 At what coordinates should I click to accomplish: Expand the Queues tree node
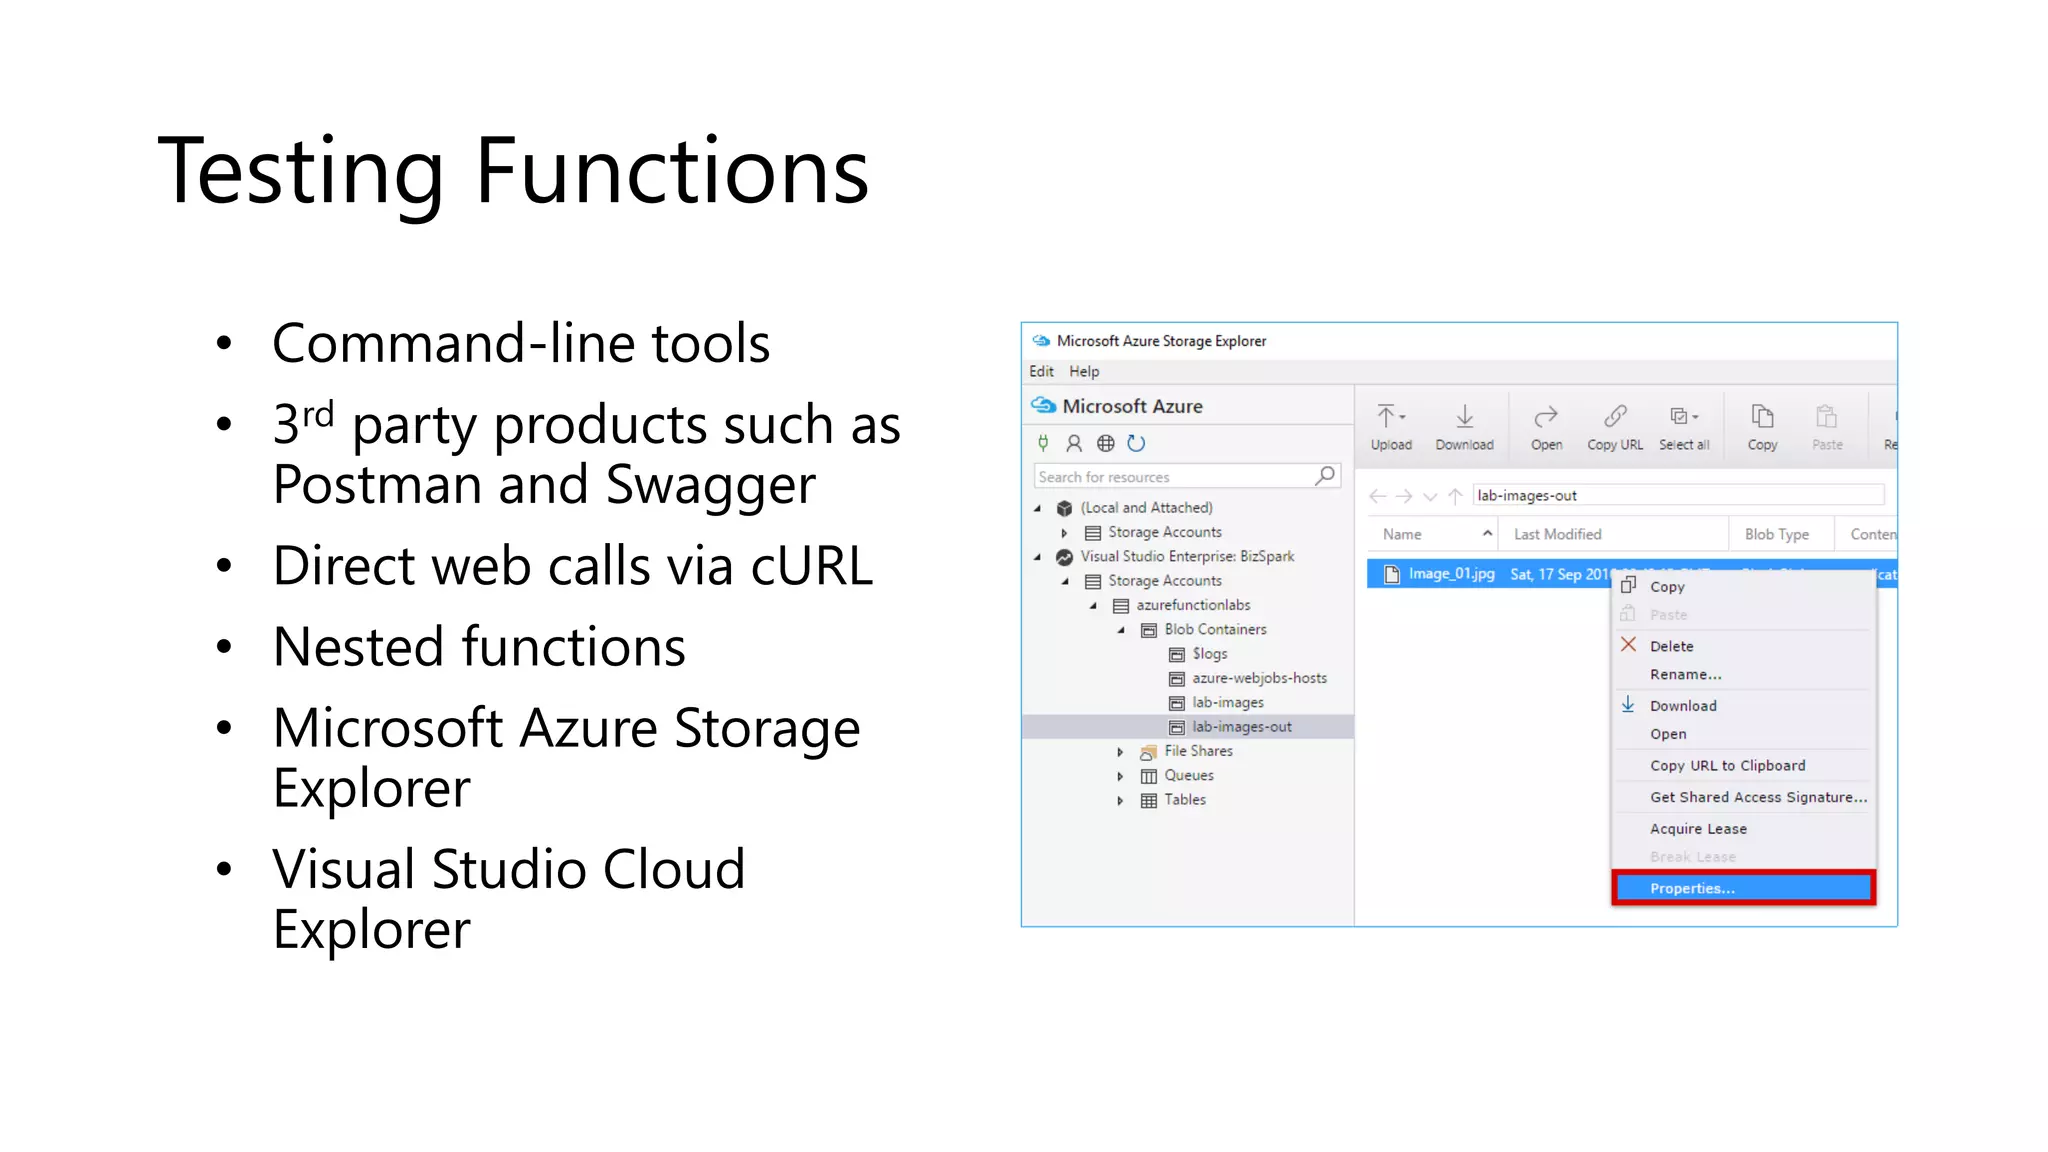pyautogui.click(x=1120, y=776)
